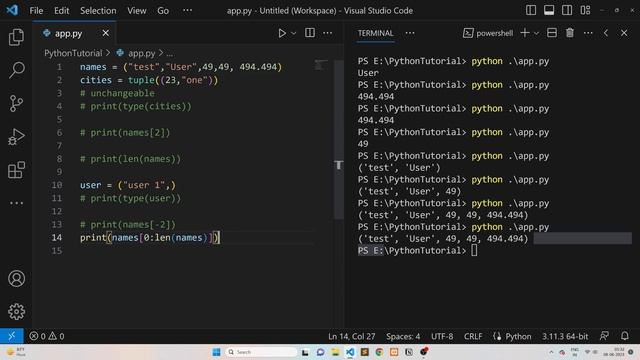Click the editor vertical scrollbar
Screen dimensions: 640x360
[x=338, y=139]
